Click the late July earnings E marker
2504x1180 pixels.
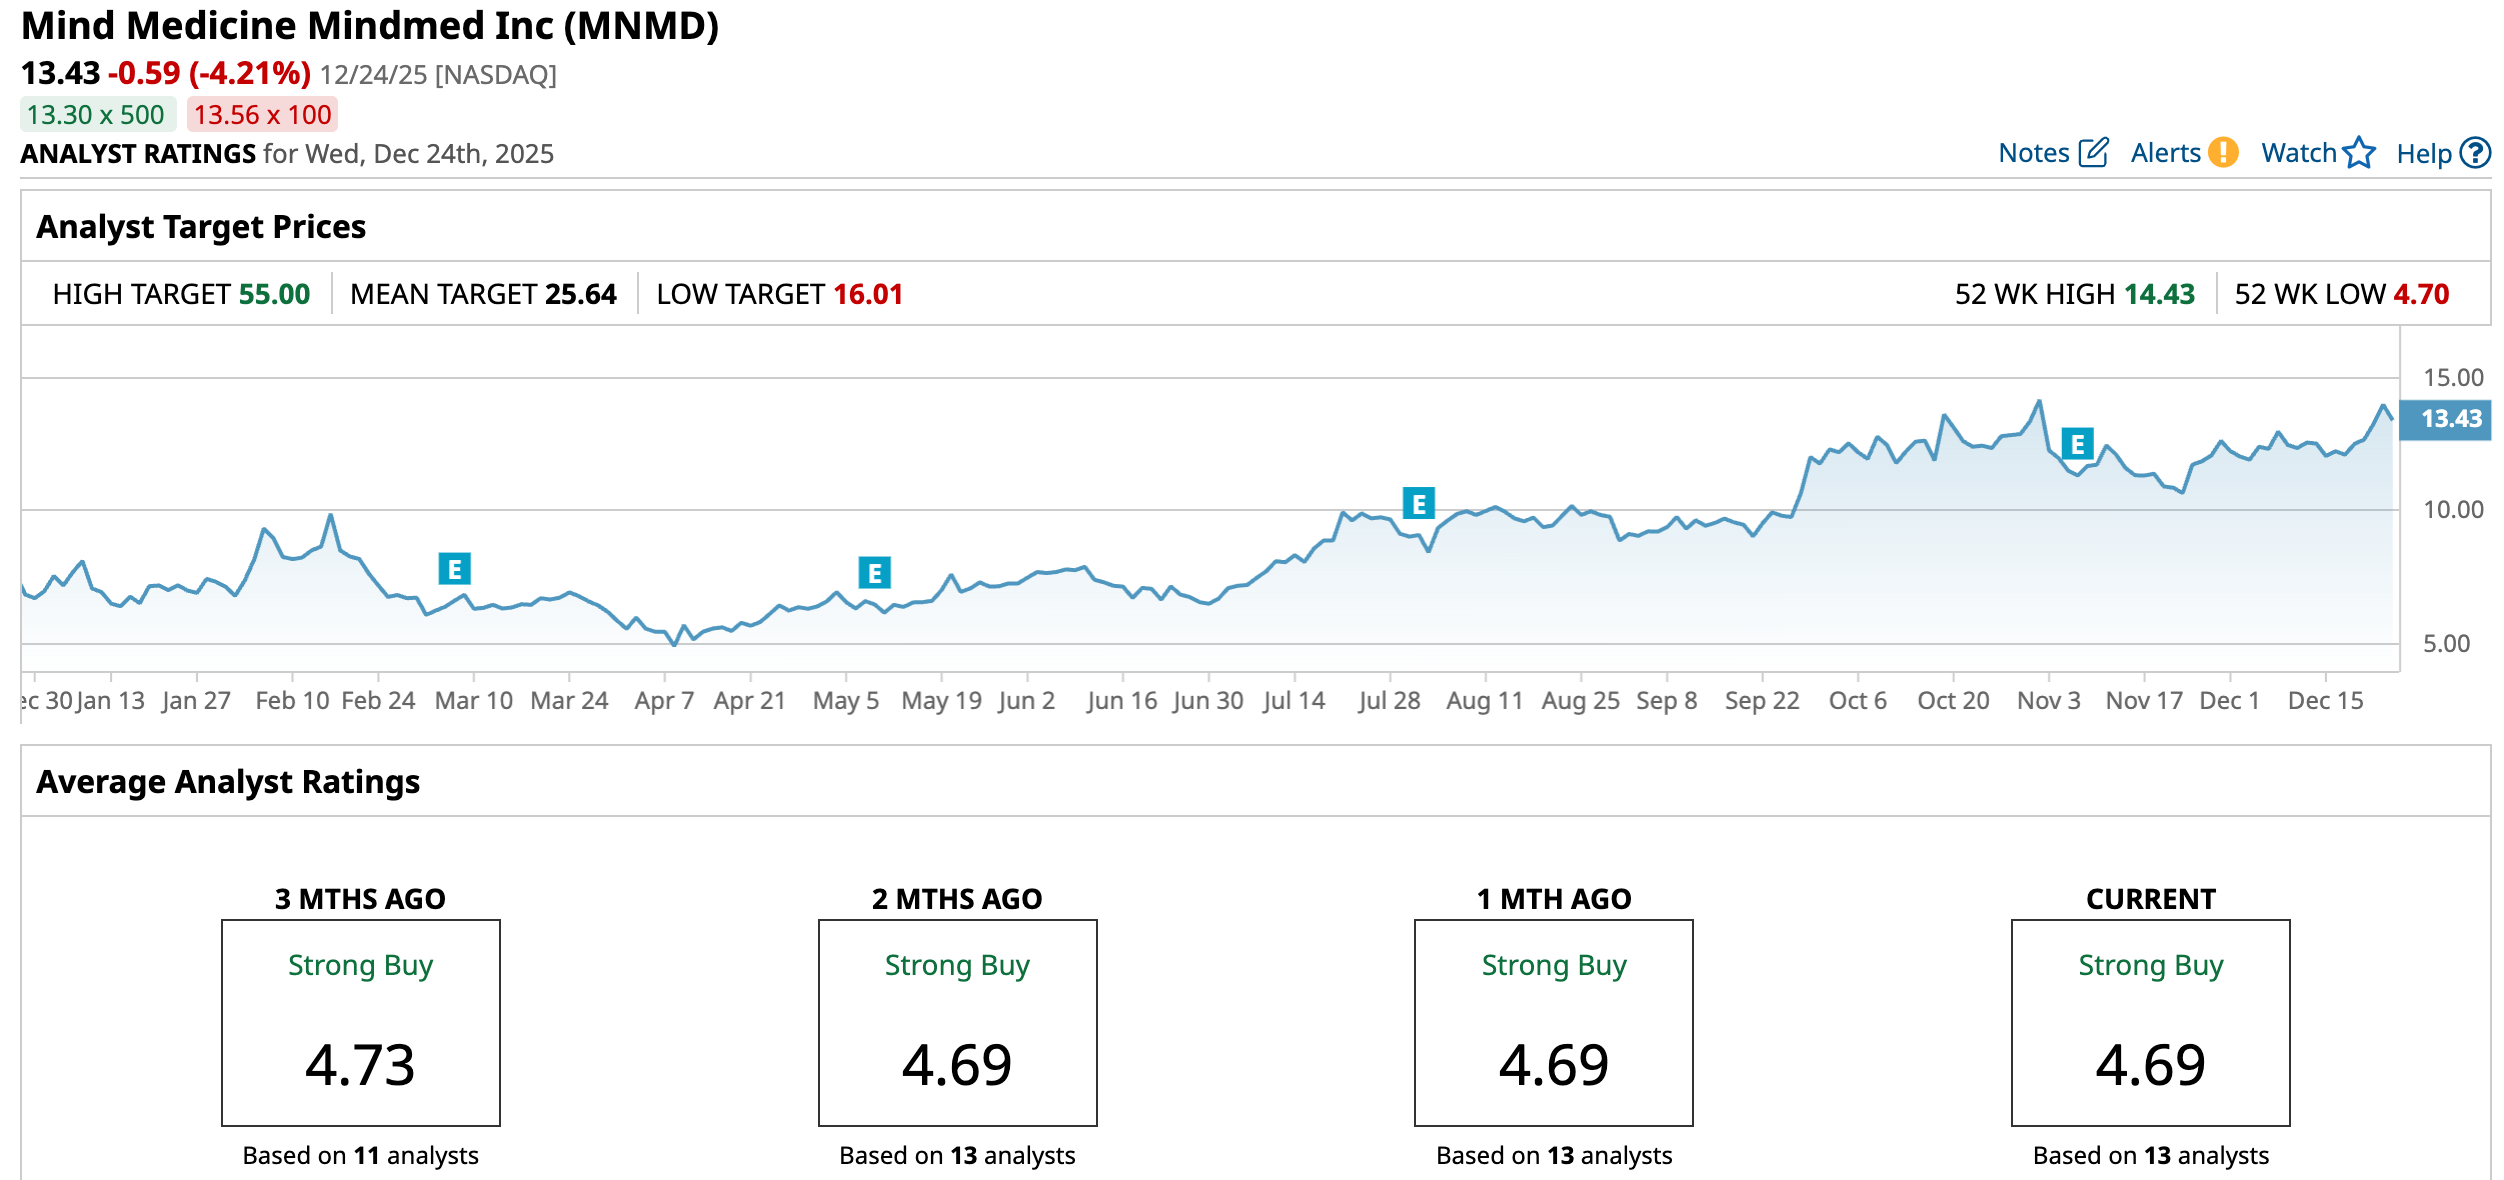[1419, 504]
